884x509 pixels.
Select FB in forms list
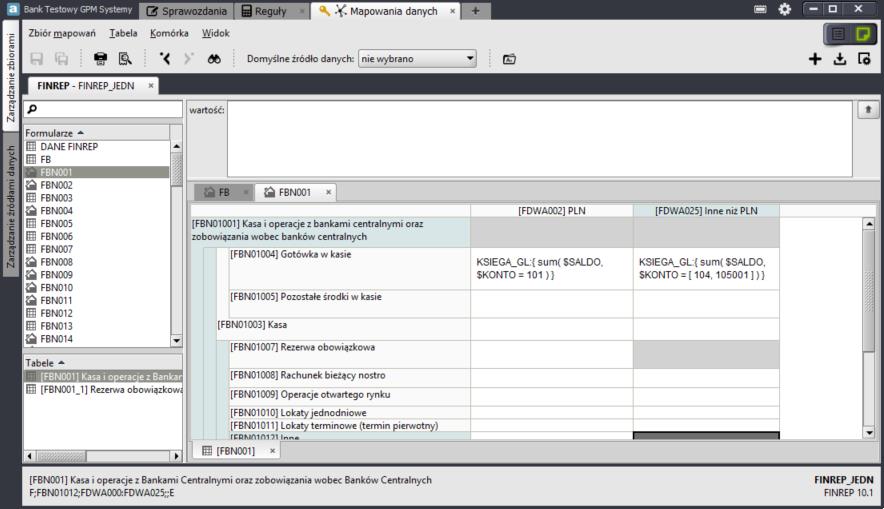click(x=96, y=160)
